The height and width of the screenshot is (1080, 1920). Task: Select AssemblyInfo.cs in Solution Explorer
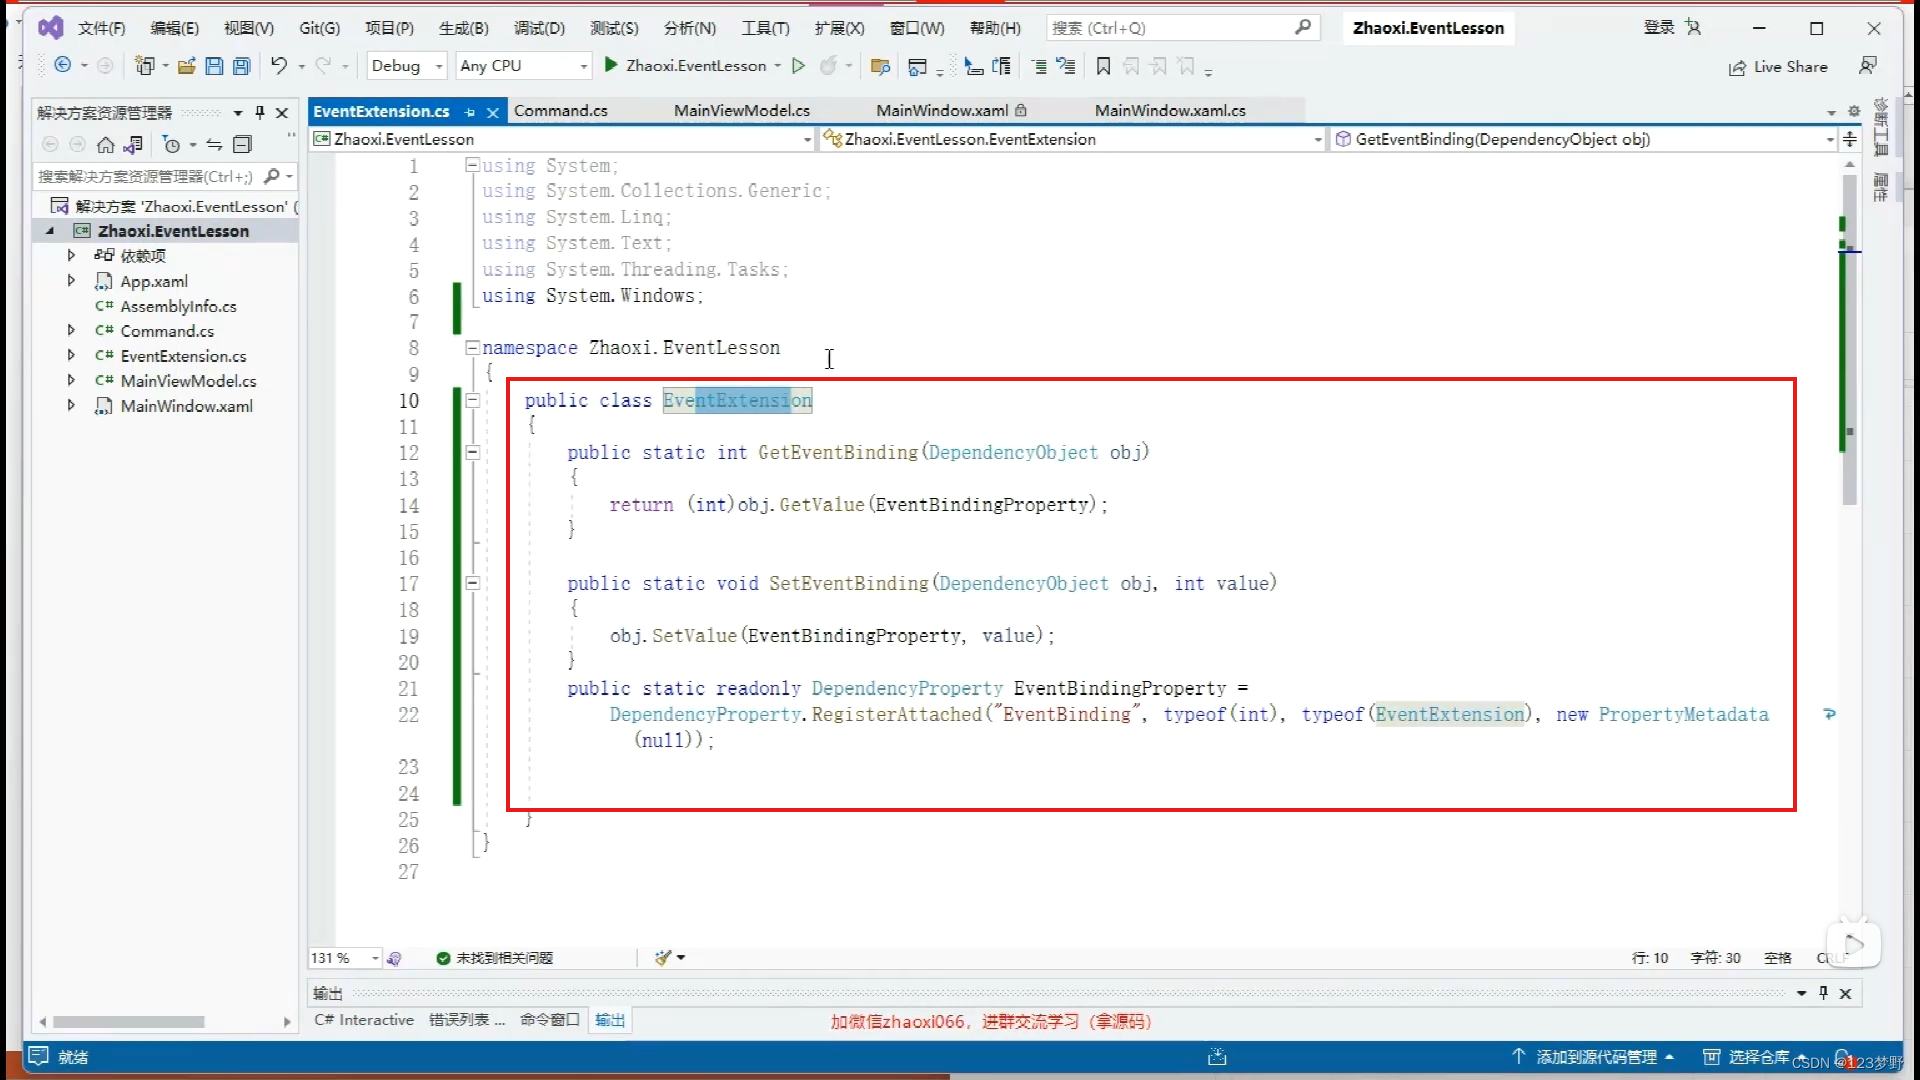(x=178, y=306)
